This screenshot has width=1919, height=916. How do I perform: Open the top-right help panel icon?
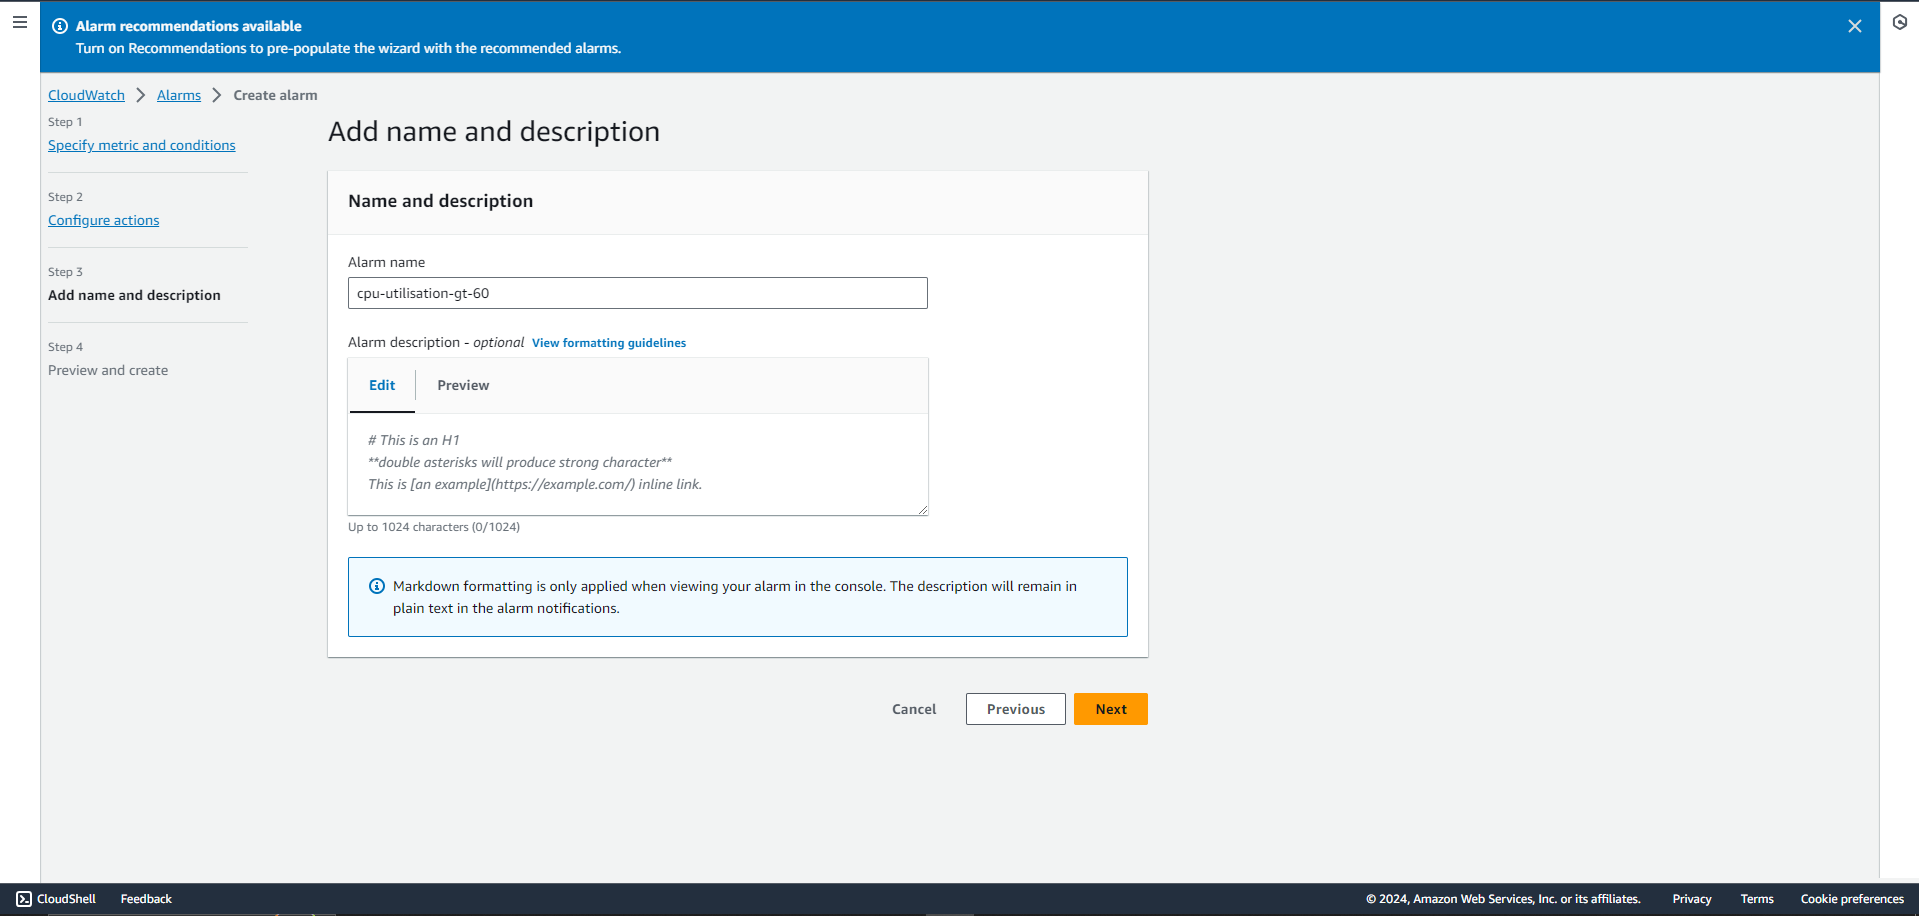coord(1900,22)
